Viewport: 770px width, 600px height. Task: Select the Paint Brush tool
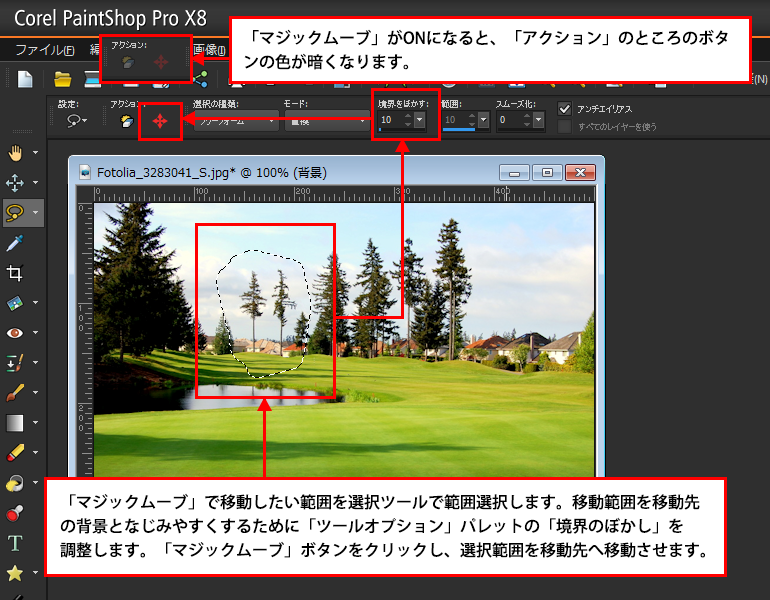(x=15, y=393)
